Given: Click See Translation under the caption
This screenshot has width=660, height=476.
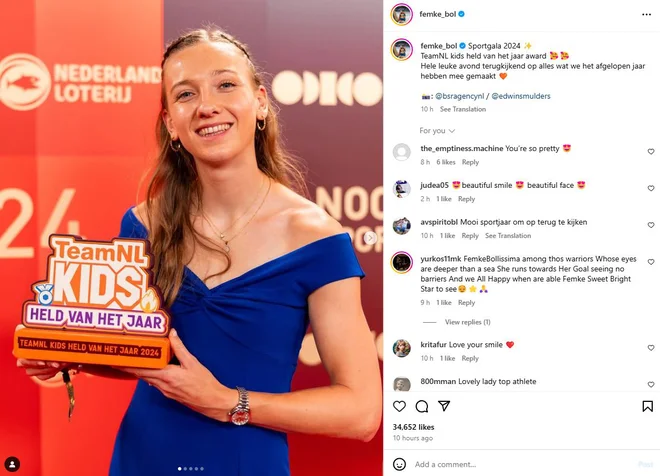Looking at the screenshot, I should coord(463,109).
